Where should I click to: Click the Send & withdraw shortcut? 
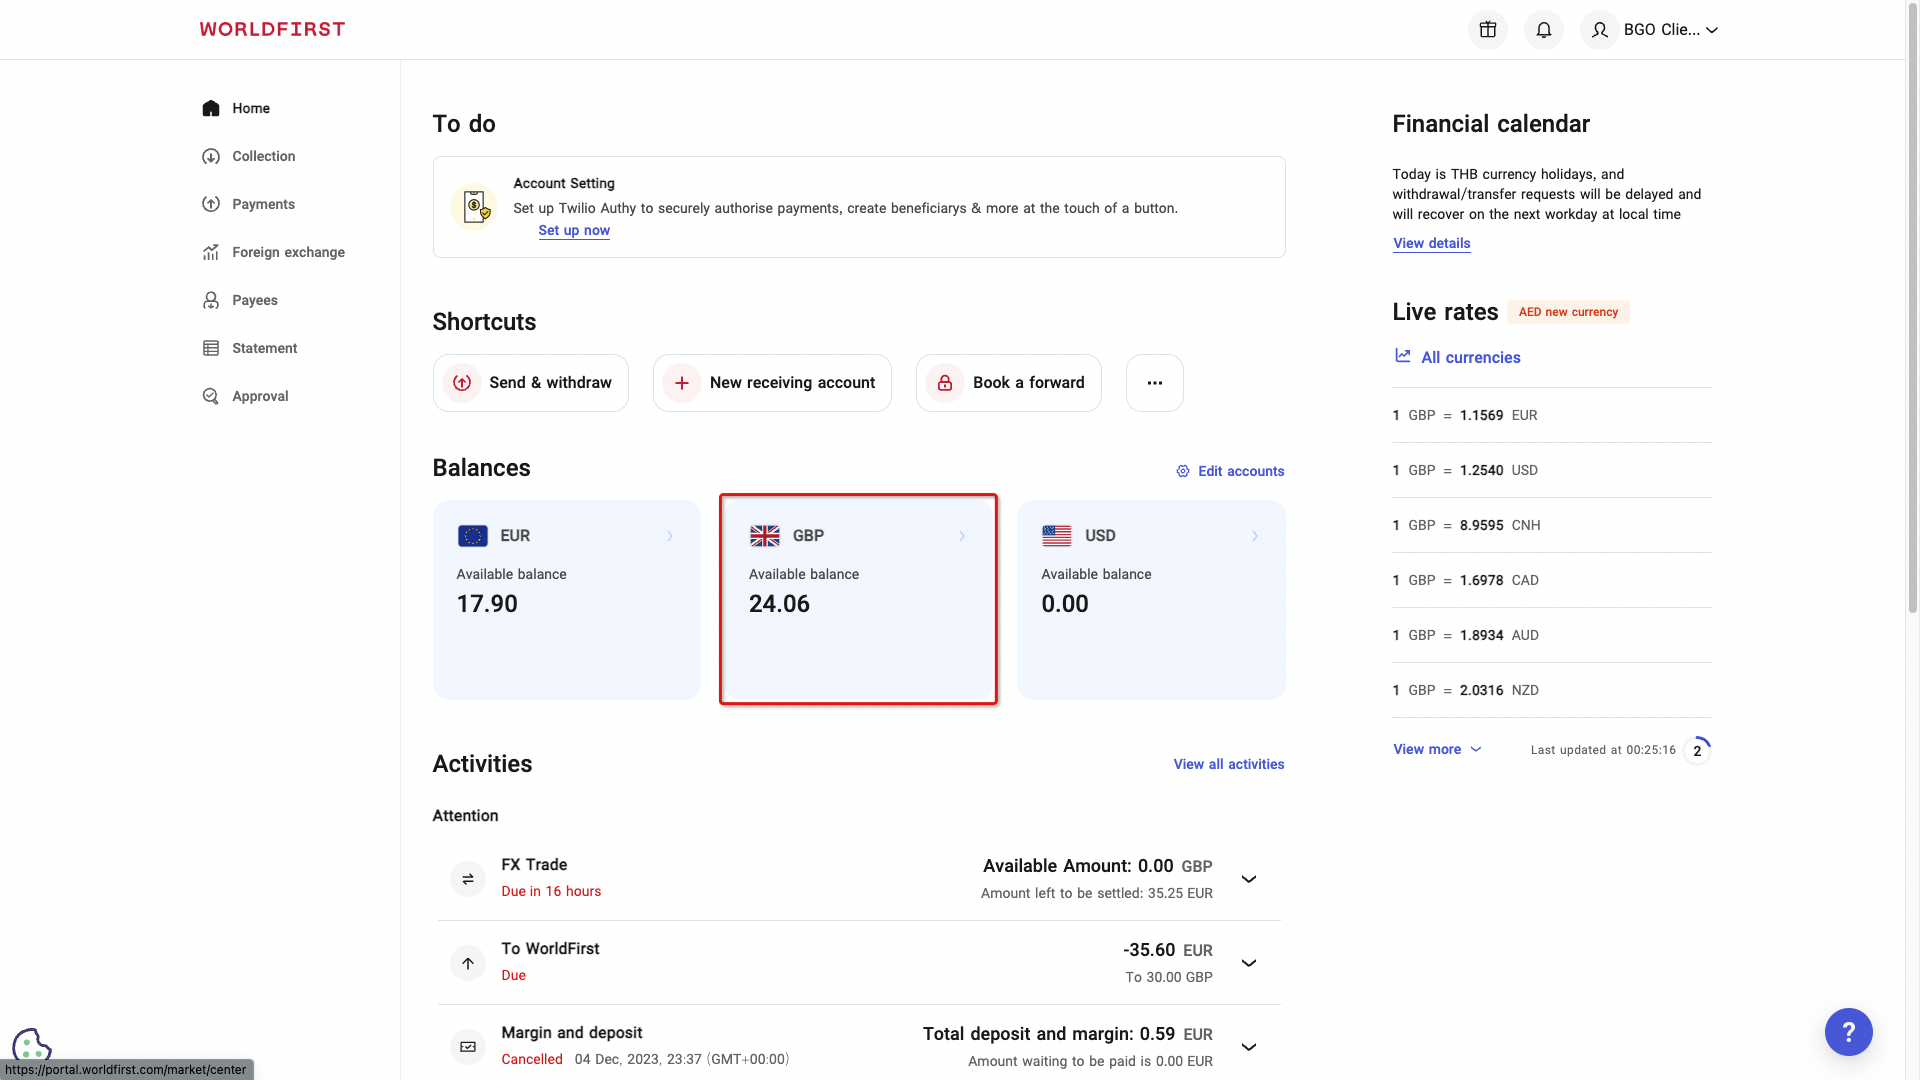click(531, 383)
